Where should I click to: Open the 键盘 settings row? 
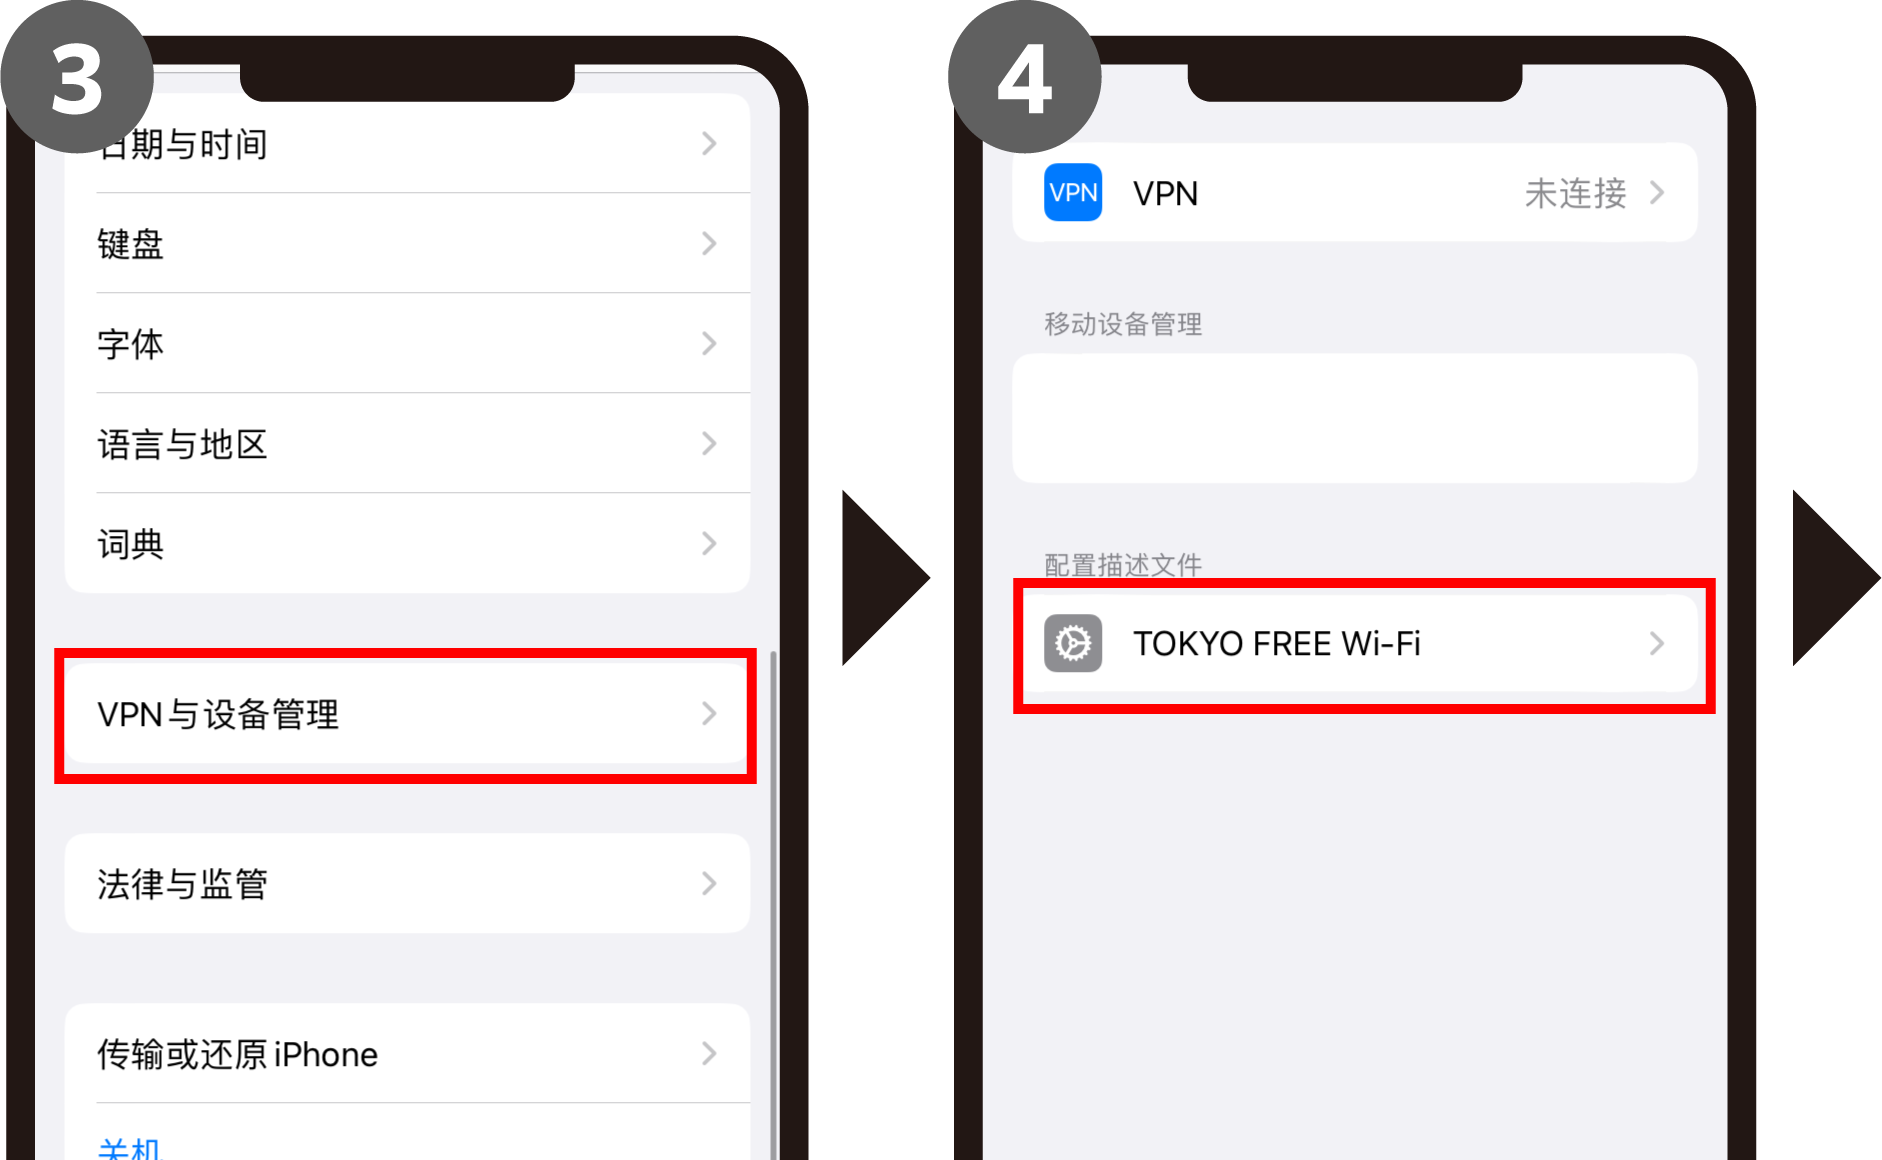pos(407,243)
